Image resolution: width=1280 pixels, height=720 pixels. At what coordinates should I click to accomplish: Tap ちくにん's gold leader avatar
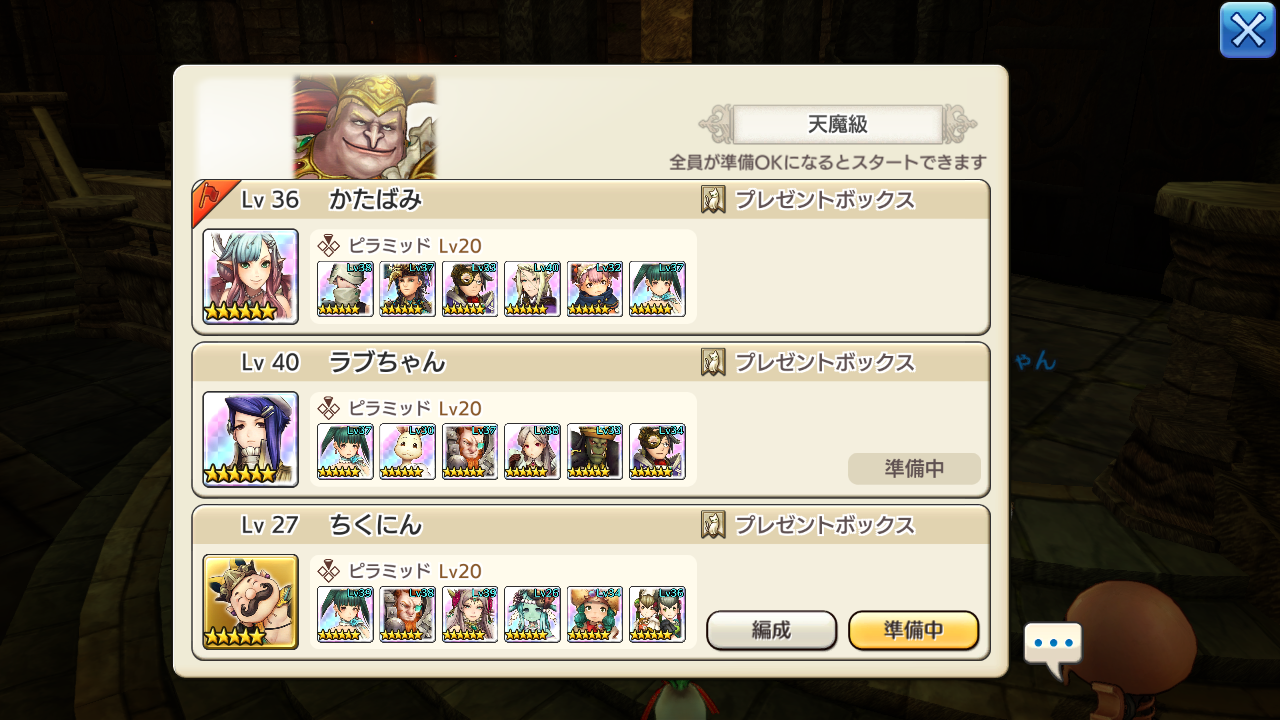pyautogui.click(x=250, y=602)
